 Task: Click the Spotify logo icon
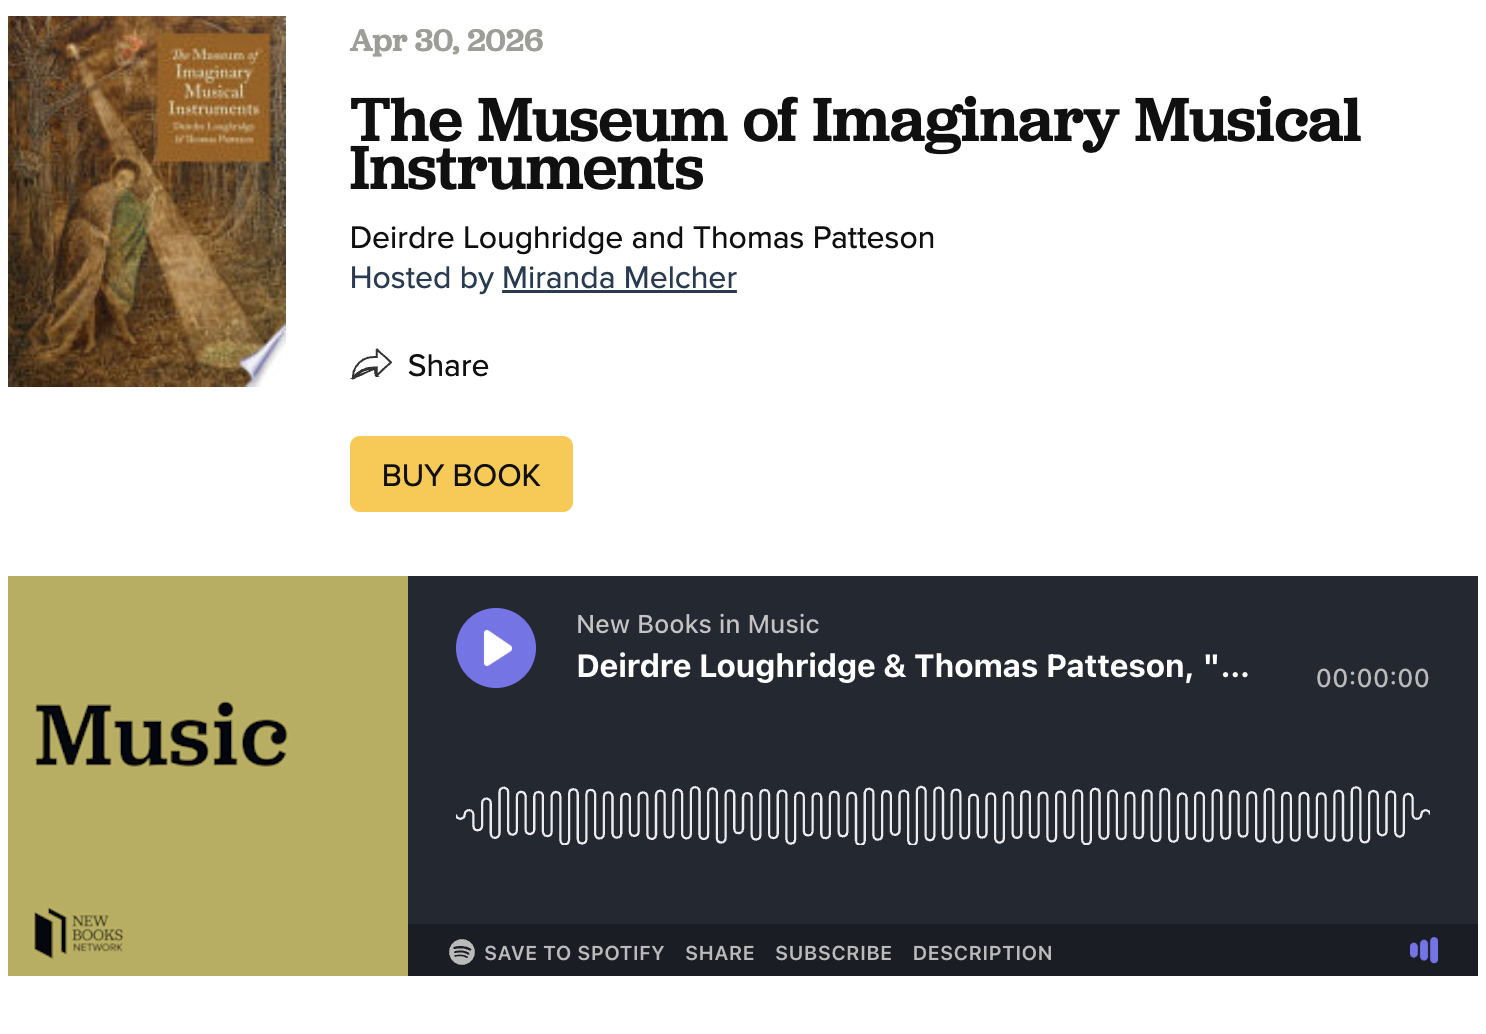(x=461, y=952)
